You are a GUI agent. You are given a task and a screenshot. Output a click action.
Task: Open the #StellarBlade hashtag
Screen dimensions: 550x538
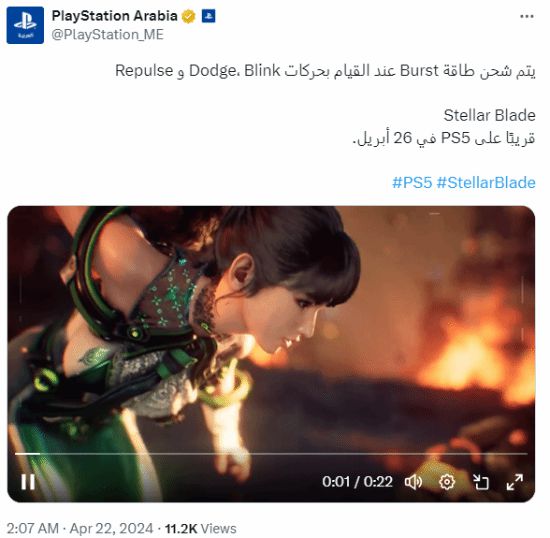(486, 183)
